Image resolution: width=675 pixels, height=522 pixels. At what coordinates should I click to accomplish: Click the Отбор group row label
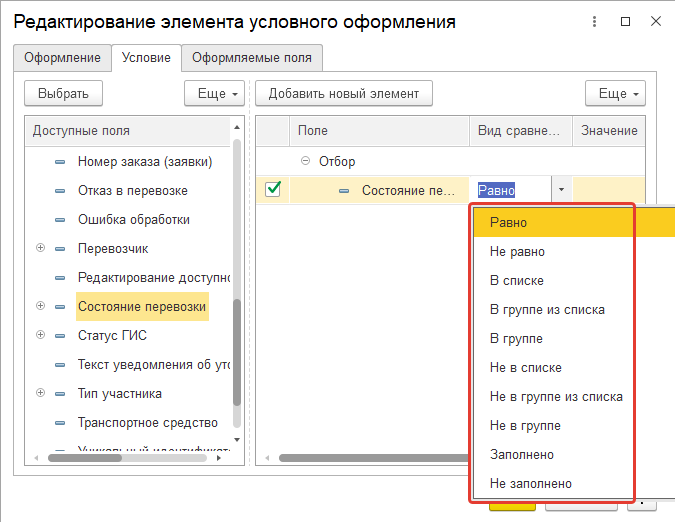[x=337, y=162]
